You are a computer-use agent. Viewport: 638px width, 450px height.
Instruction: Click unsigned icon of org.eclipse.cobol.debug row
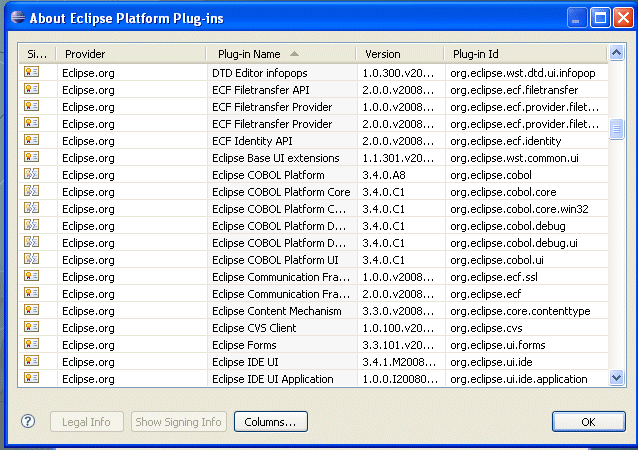pos(31,225)
